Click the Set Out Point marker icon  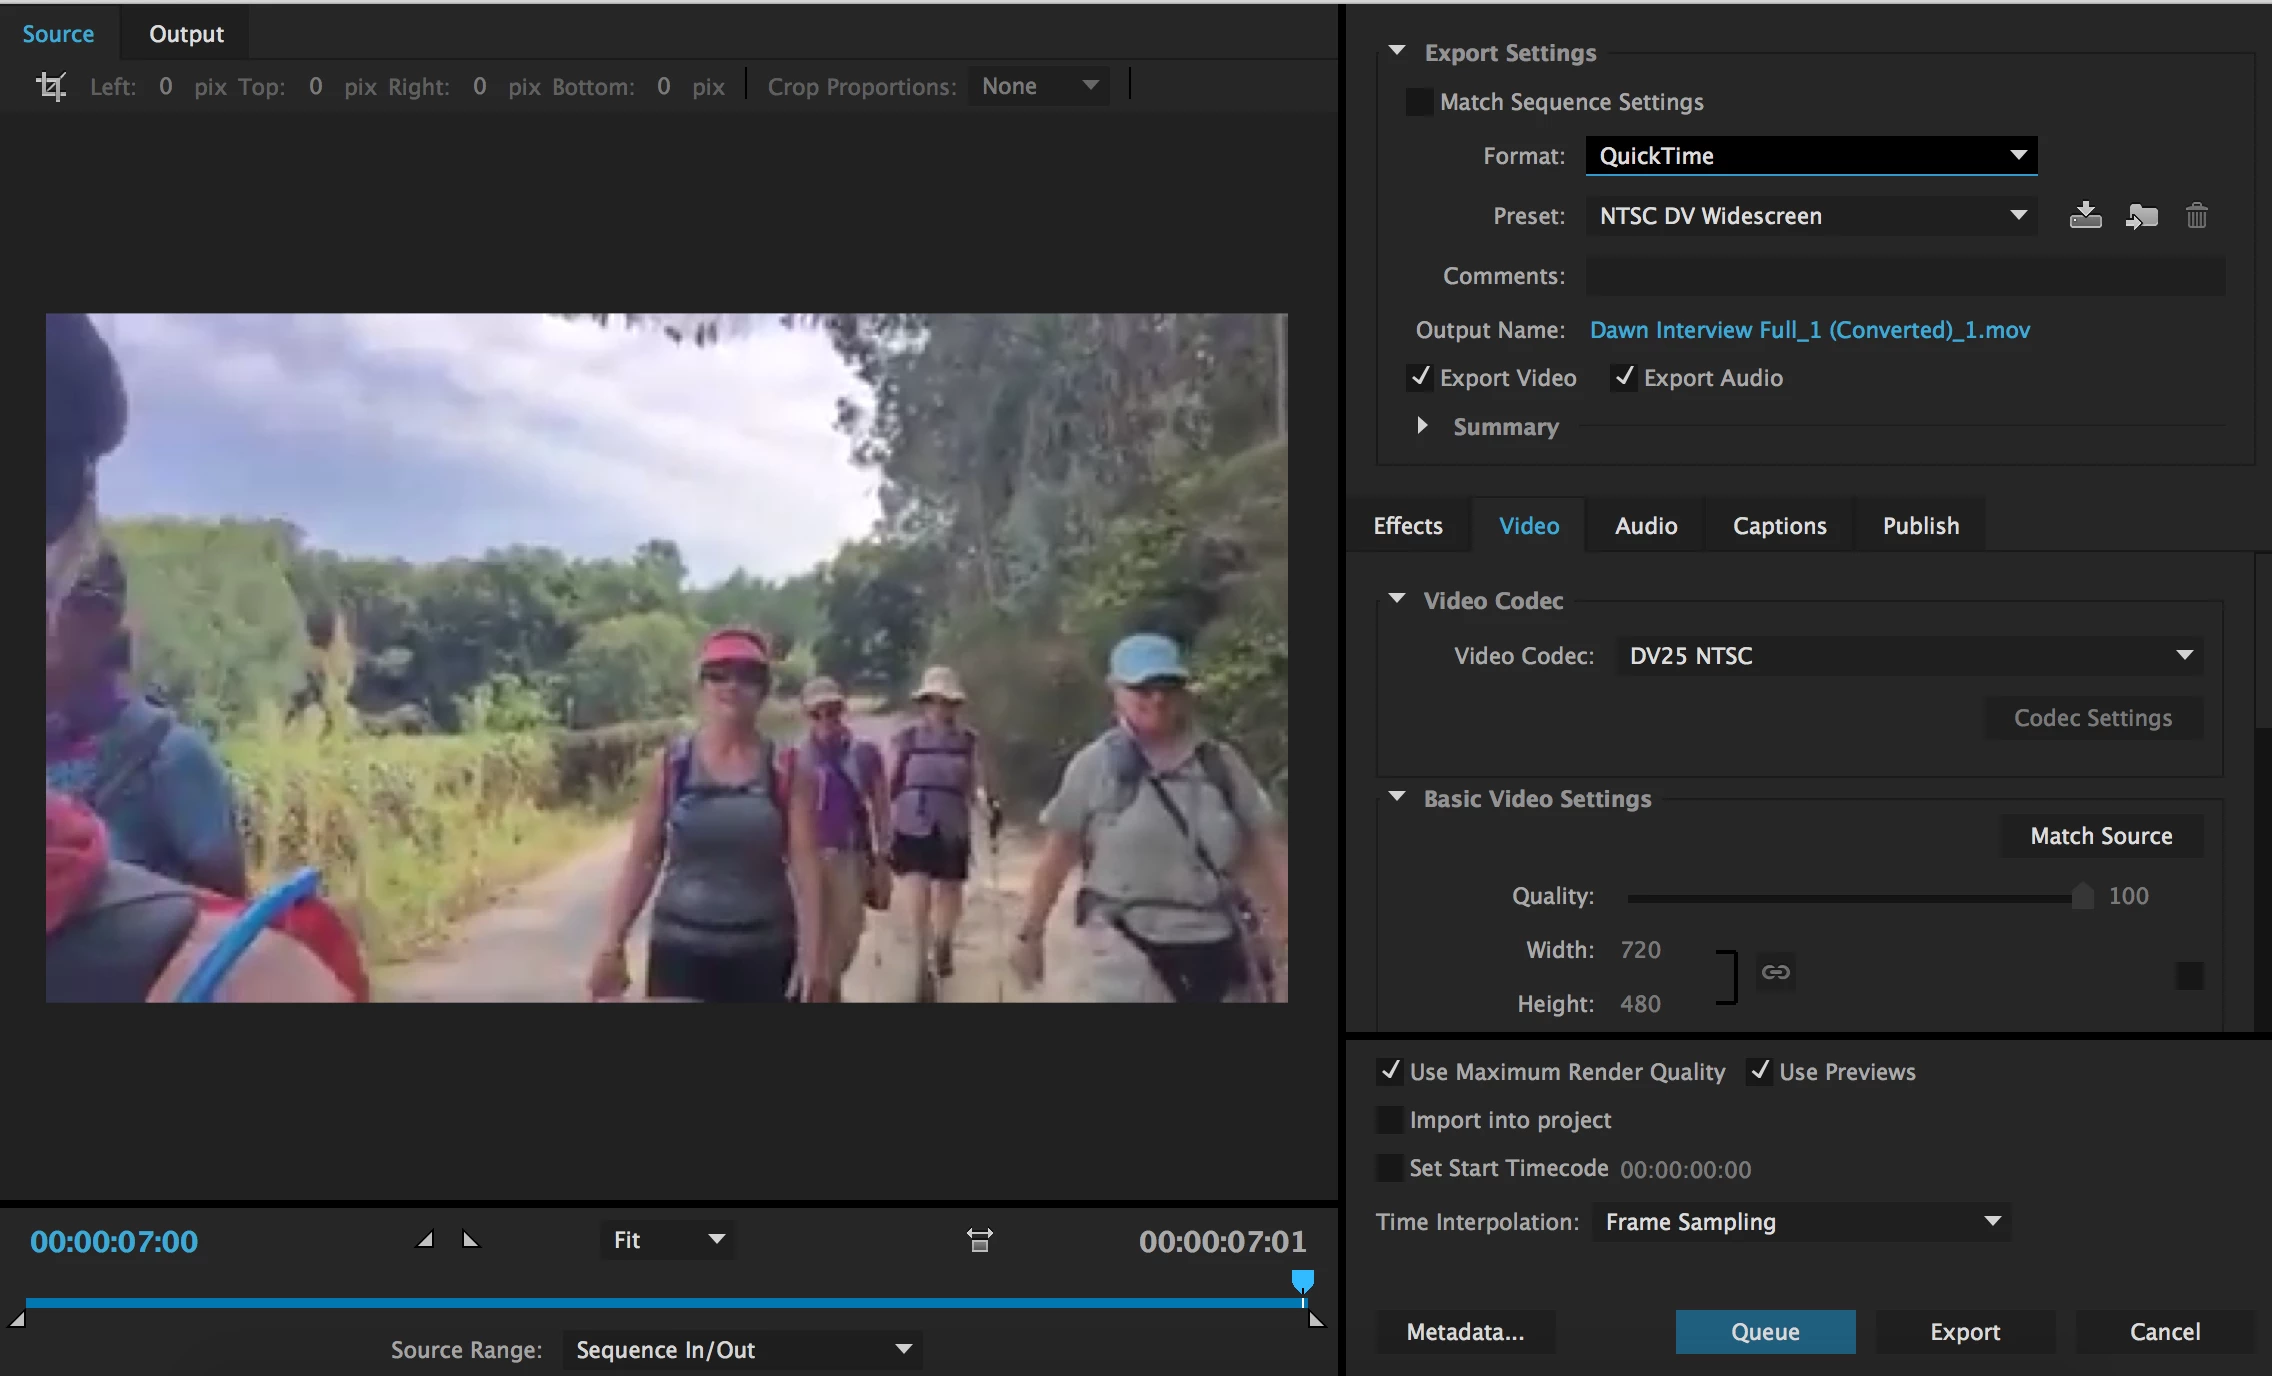(470, 1240)
